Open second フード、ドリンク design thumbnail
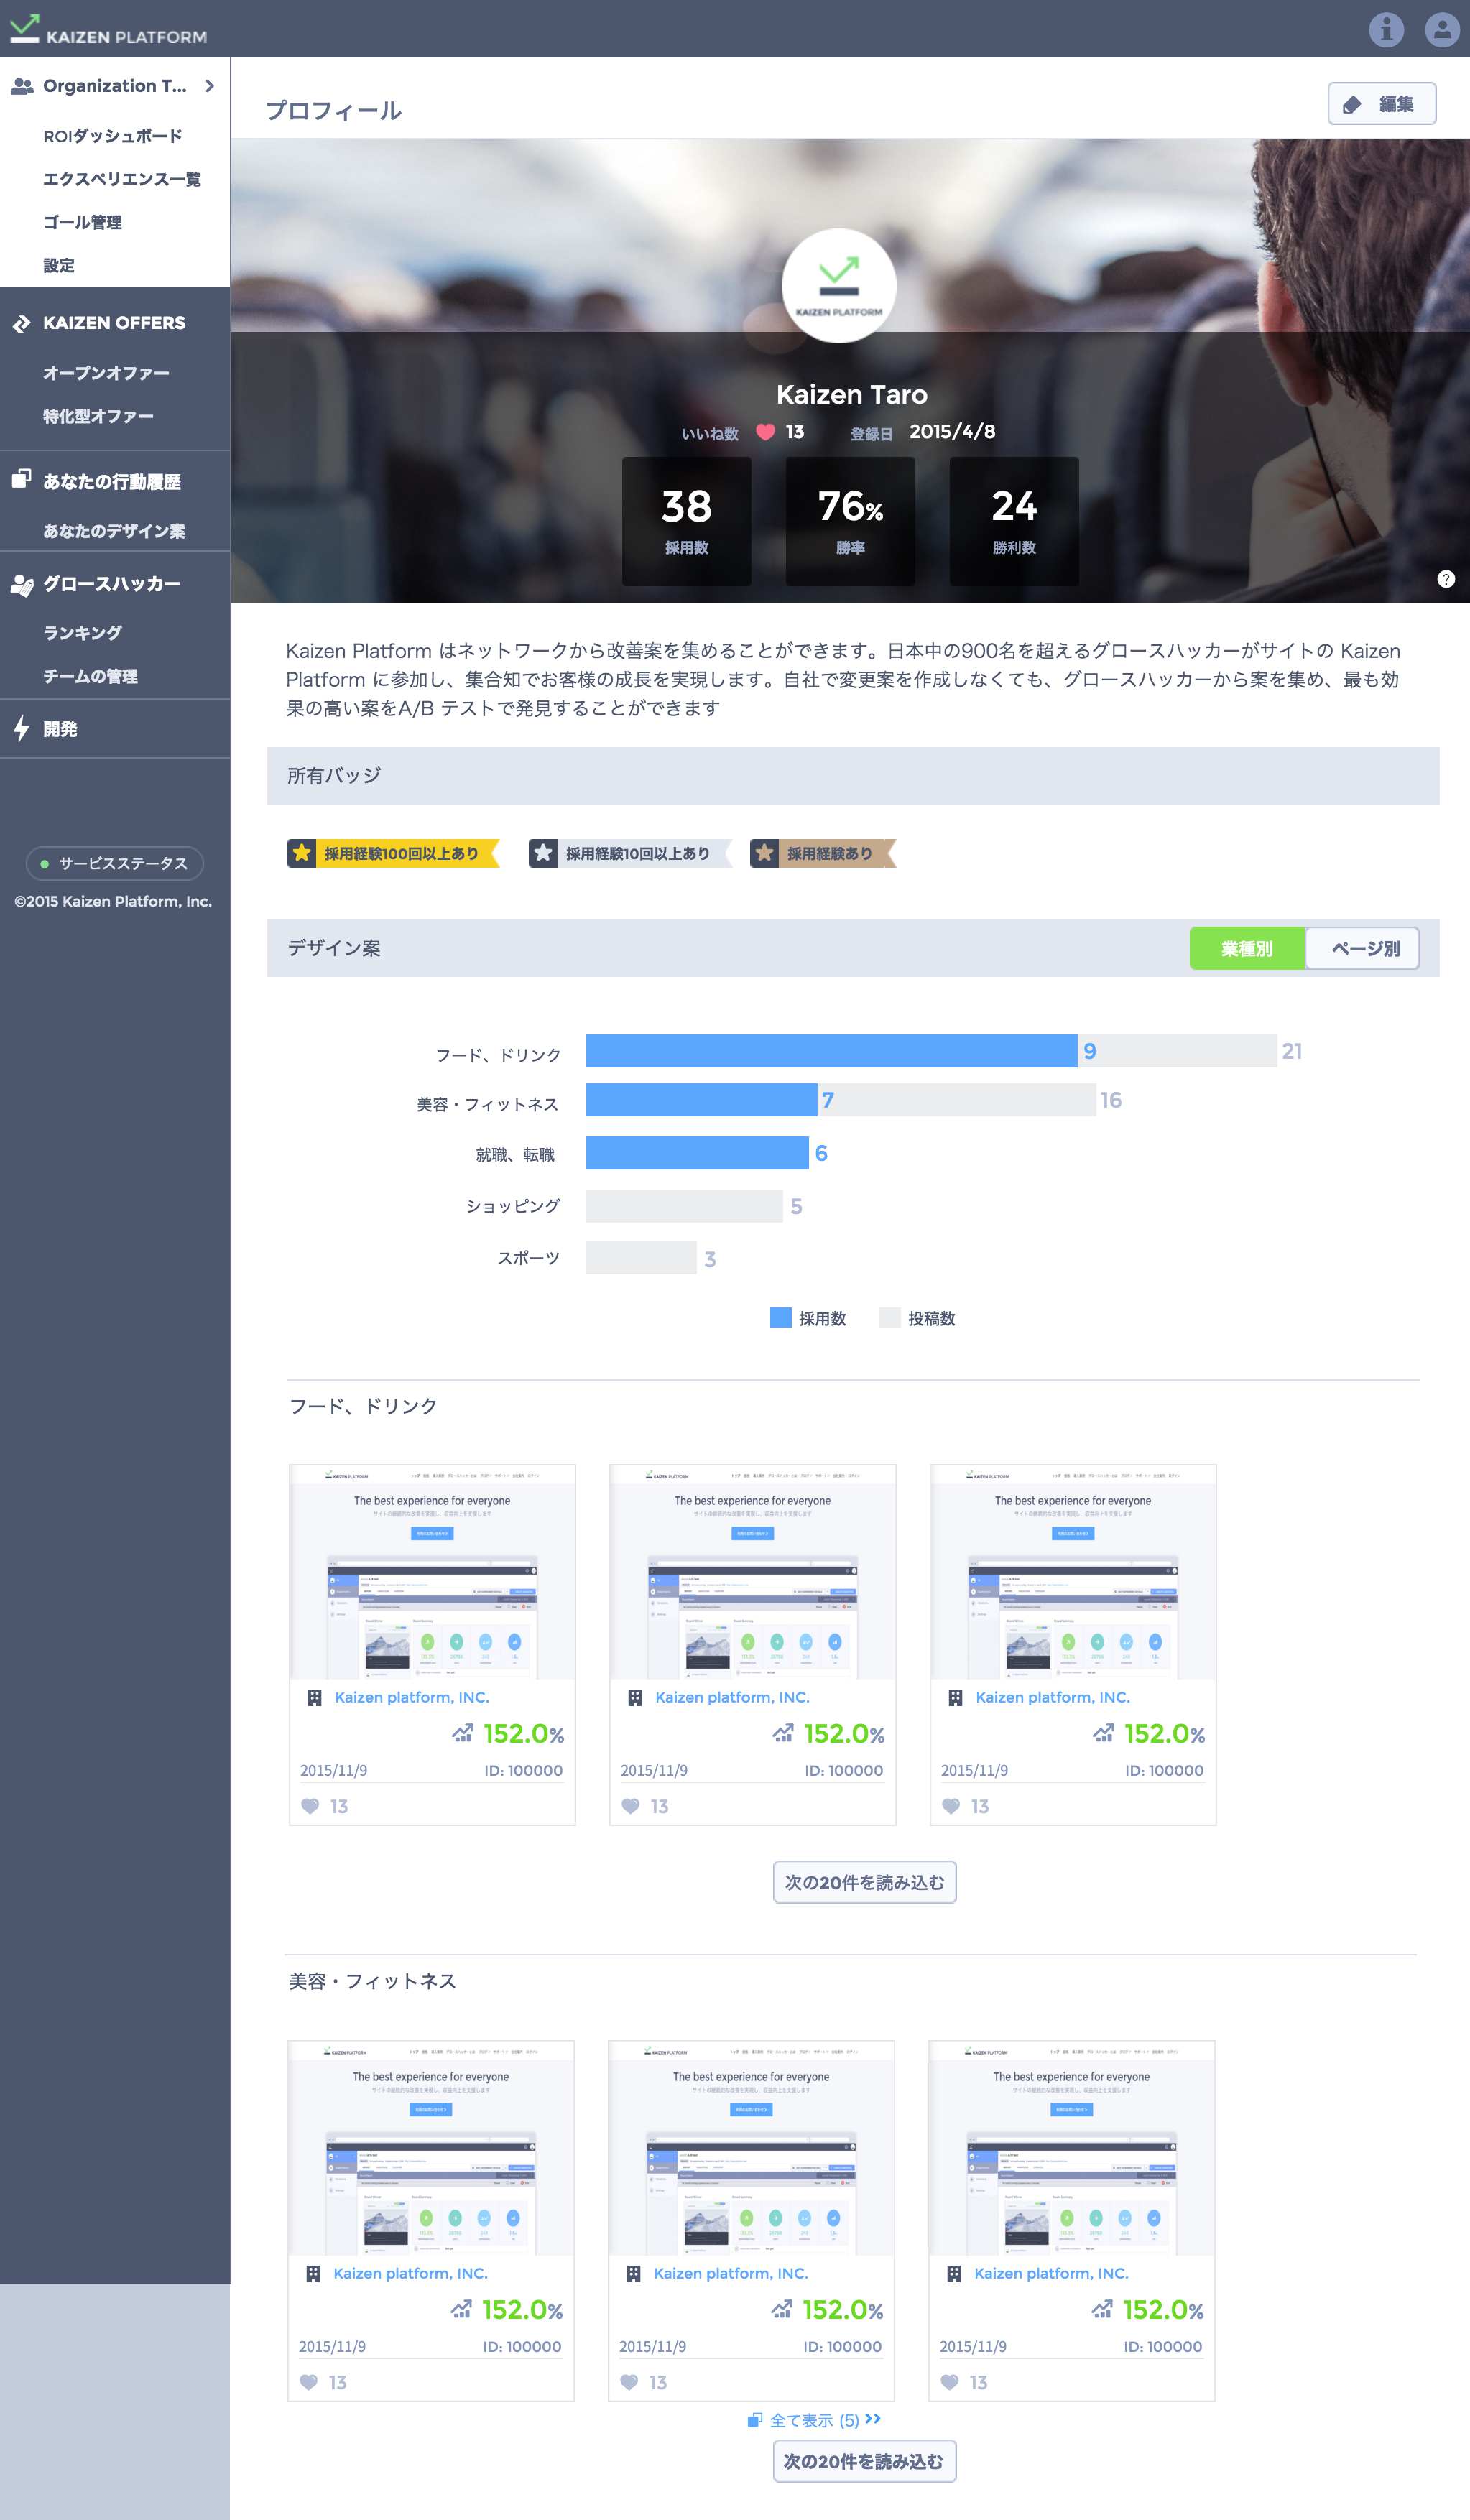 753,1572
